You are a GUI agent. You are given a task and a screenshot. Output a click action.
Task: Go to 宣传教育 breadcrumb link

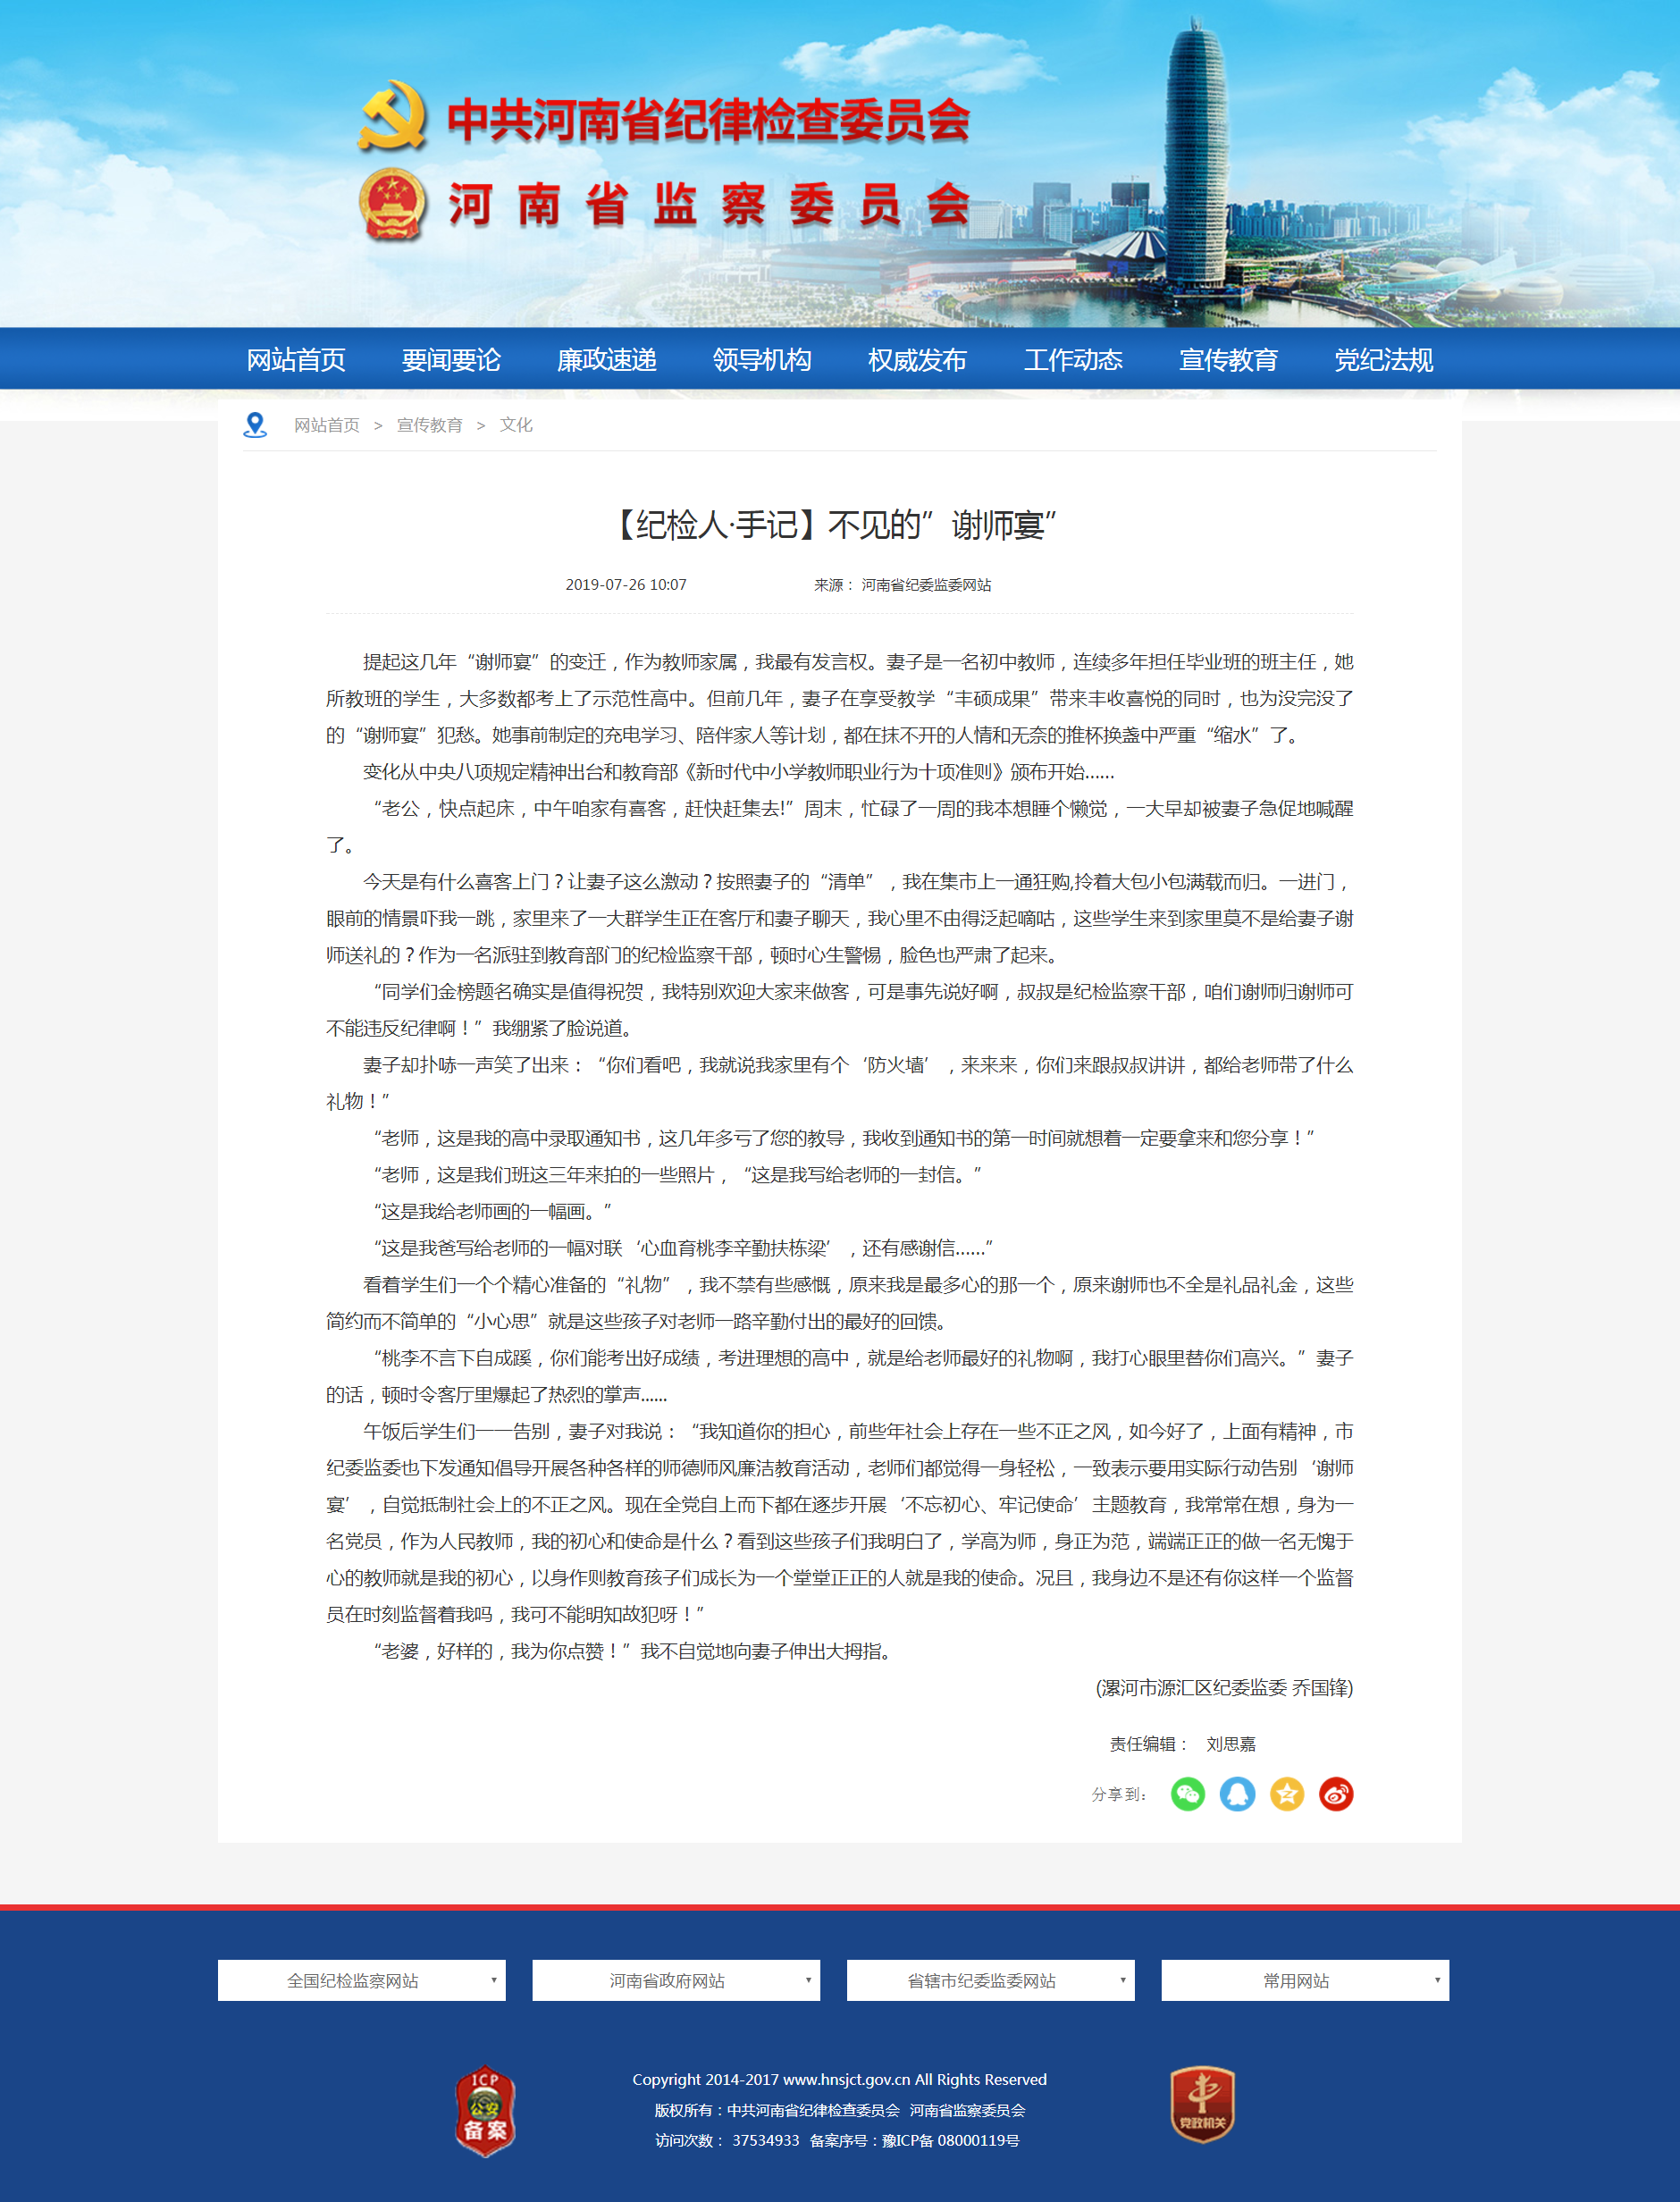tap(430, 425)
